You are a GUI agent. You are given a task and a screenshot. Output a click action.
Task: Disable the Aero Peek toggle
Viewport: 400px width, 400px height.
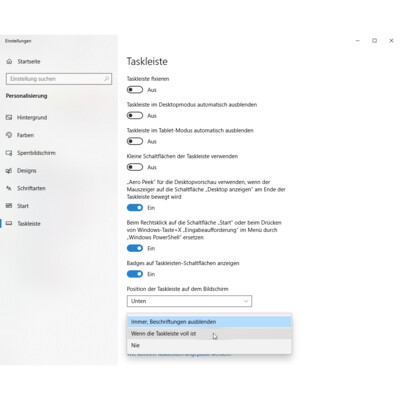coord(135,208)
